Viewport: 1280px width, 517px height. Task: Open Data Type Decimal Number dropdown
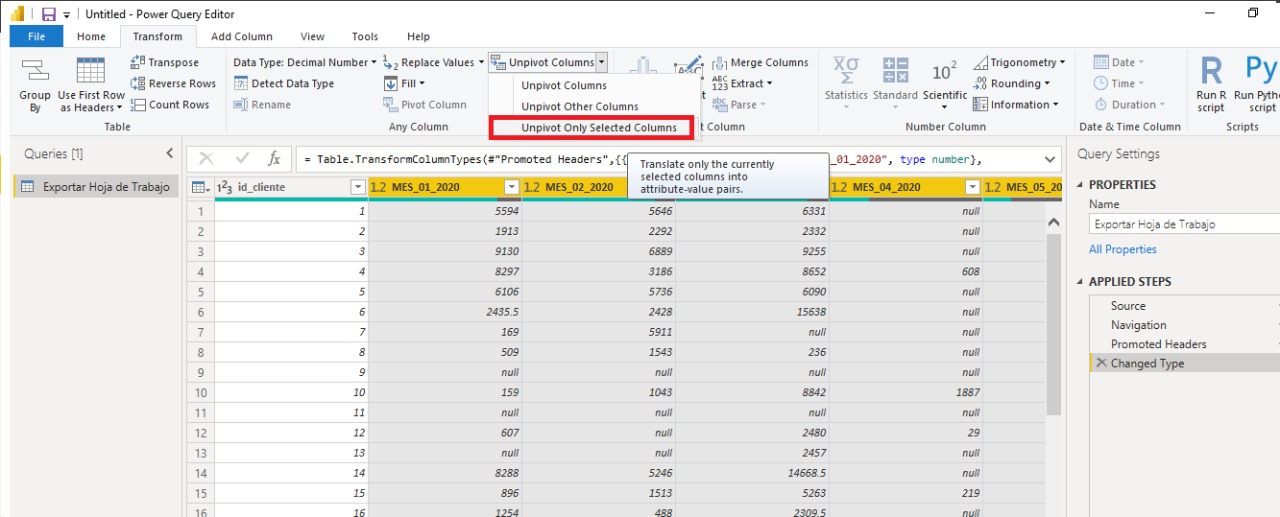(x=305, y=62)
